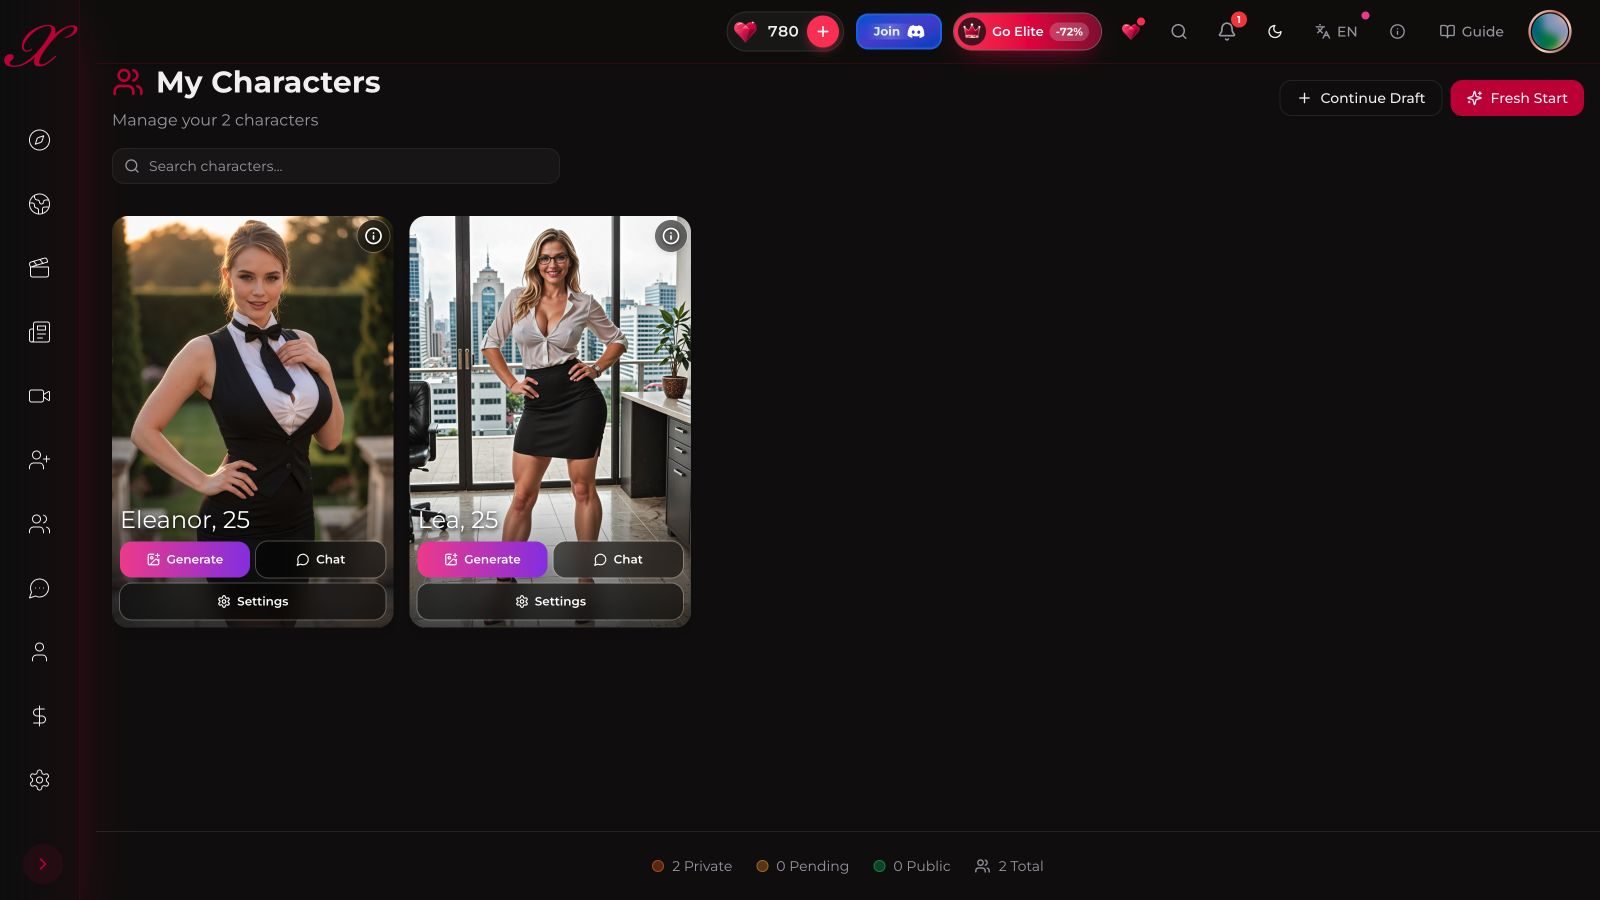
Task: Click the add-character person-plus sidebar icon
Action: 39,460
